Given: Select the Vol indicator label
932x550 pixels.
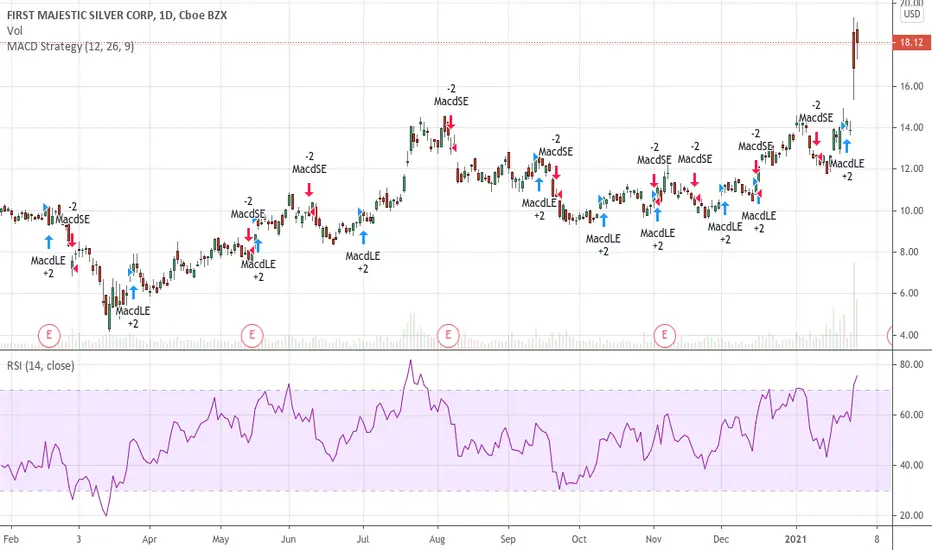Looking at the screenshot, I should [15, 31].
